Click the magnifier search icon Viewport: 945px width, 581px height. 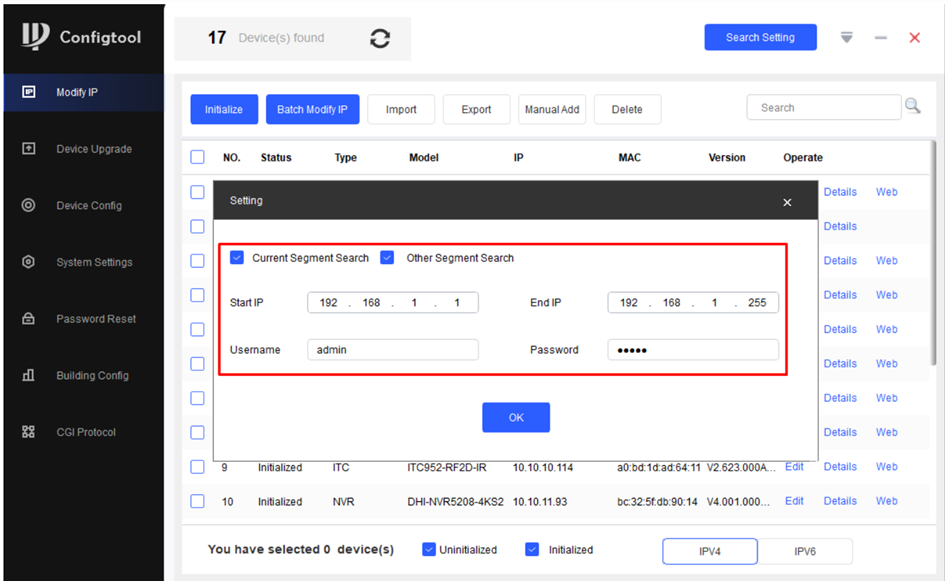click(x=912, y=106)
